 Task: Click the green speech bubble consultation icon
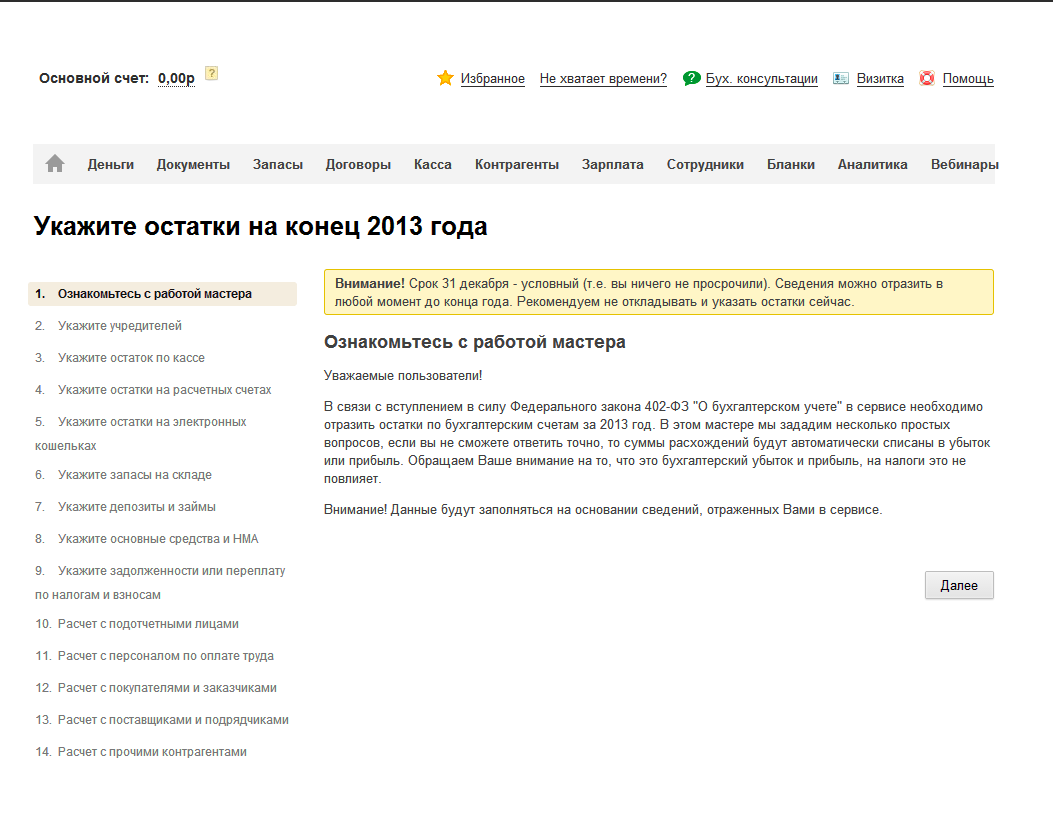[691, 78]
